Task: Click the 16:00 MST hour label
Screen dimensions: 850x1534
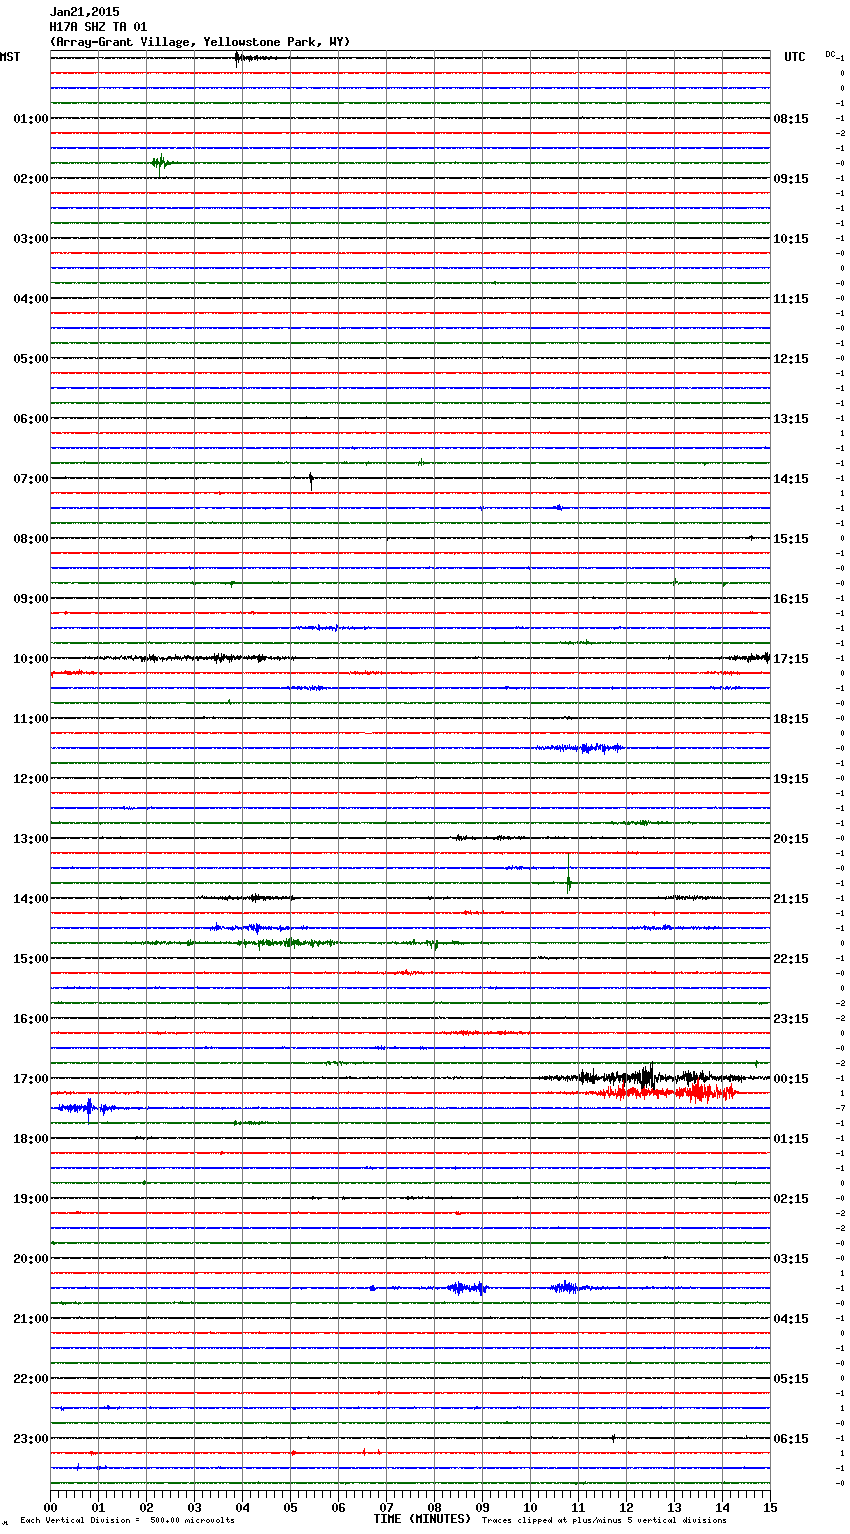Action: [31, 1019]
